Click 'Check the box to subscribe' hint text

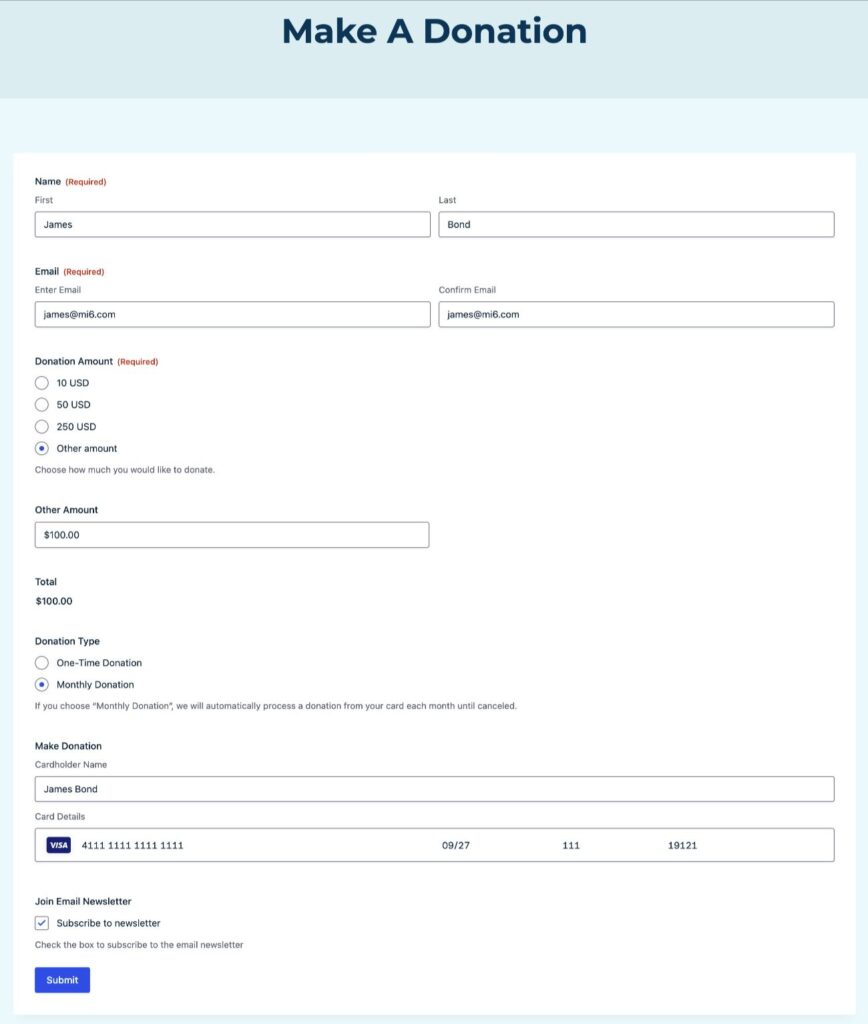click(139, 945)
